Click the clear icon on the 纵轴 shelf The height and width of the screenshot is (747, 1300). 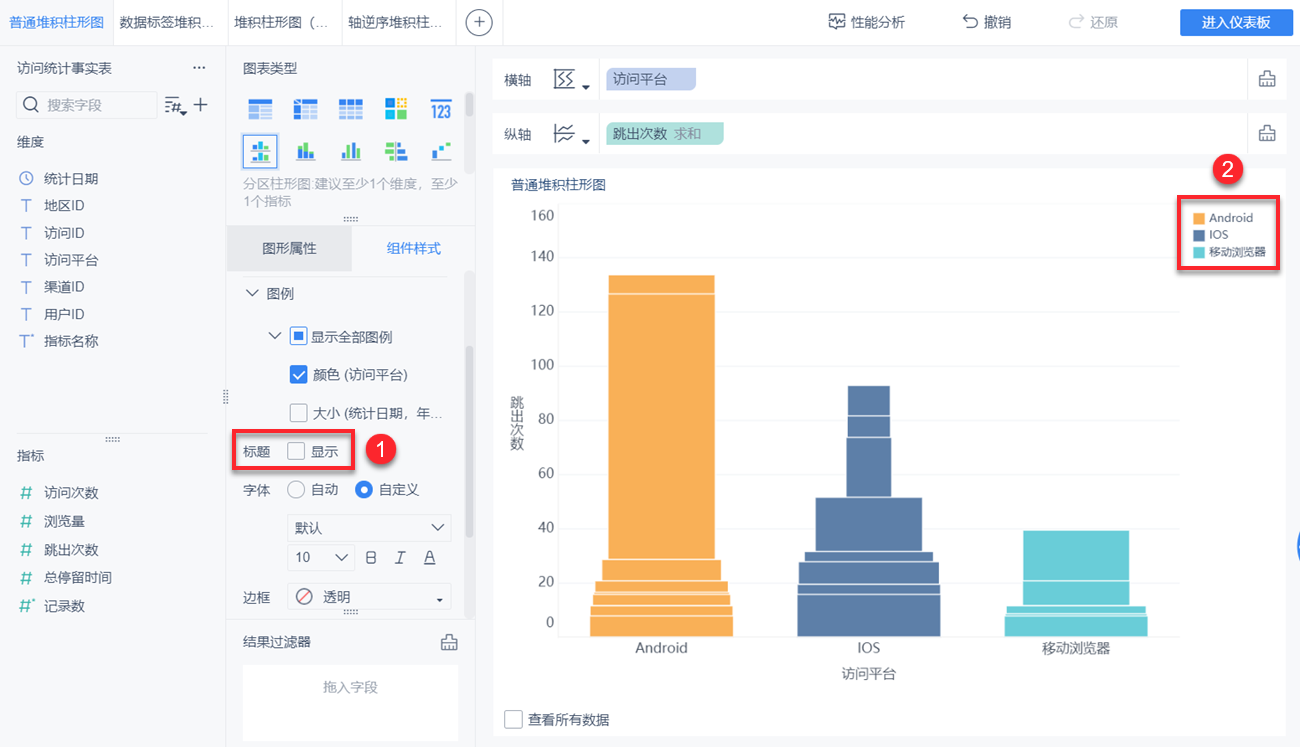(x=1267, y=134)
